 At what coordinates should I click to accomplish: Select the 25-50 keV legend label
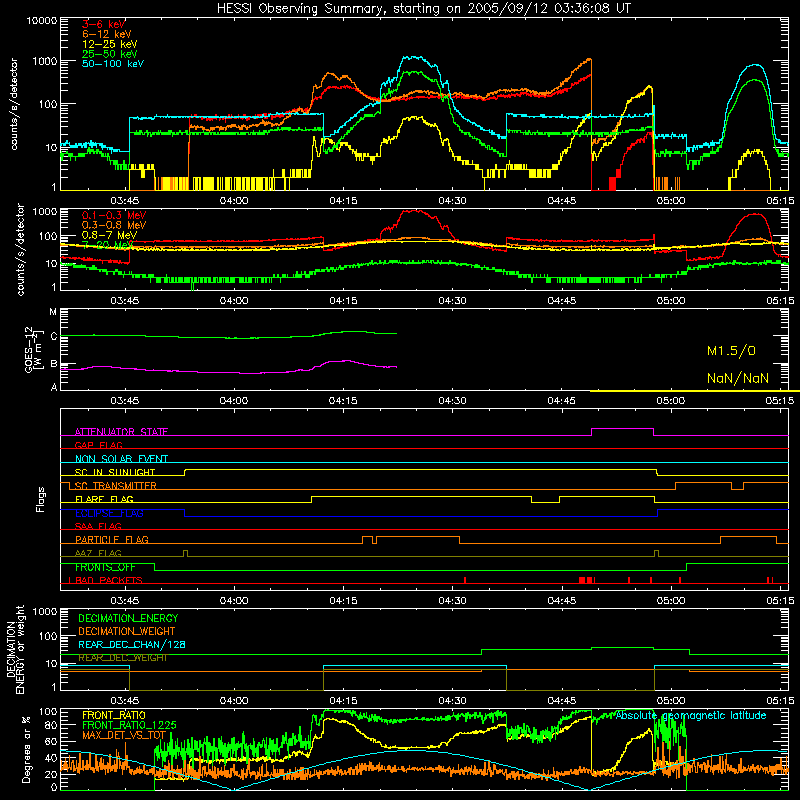click(110, 54)
